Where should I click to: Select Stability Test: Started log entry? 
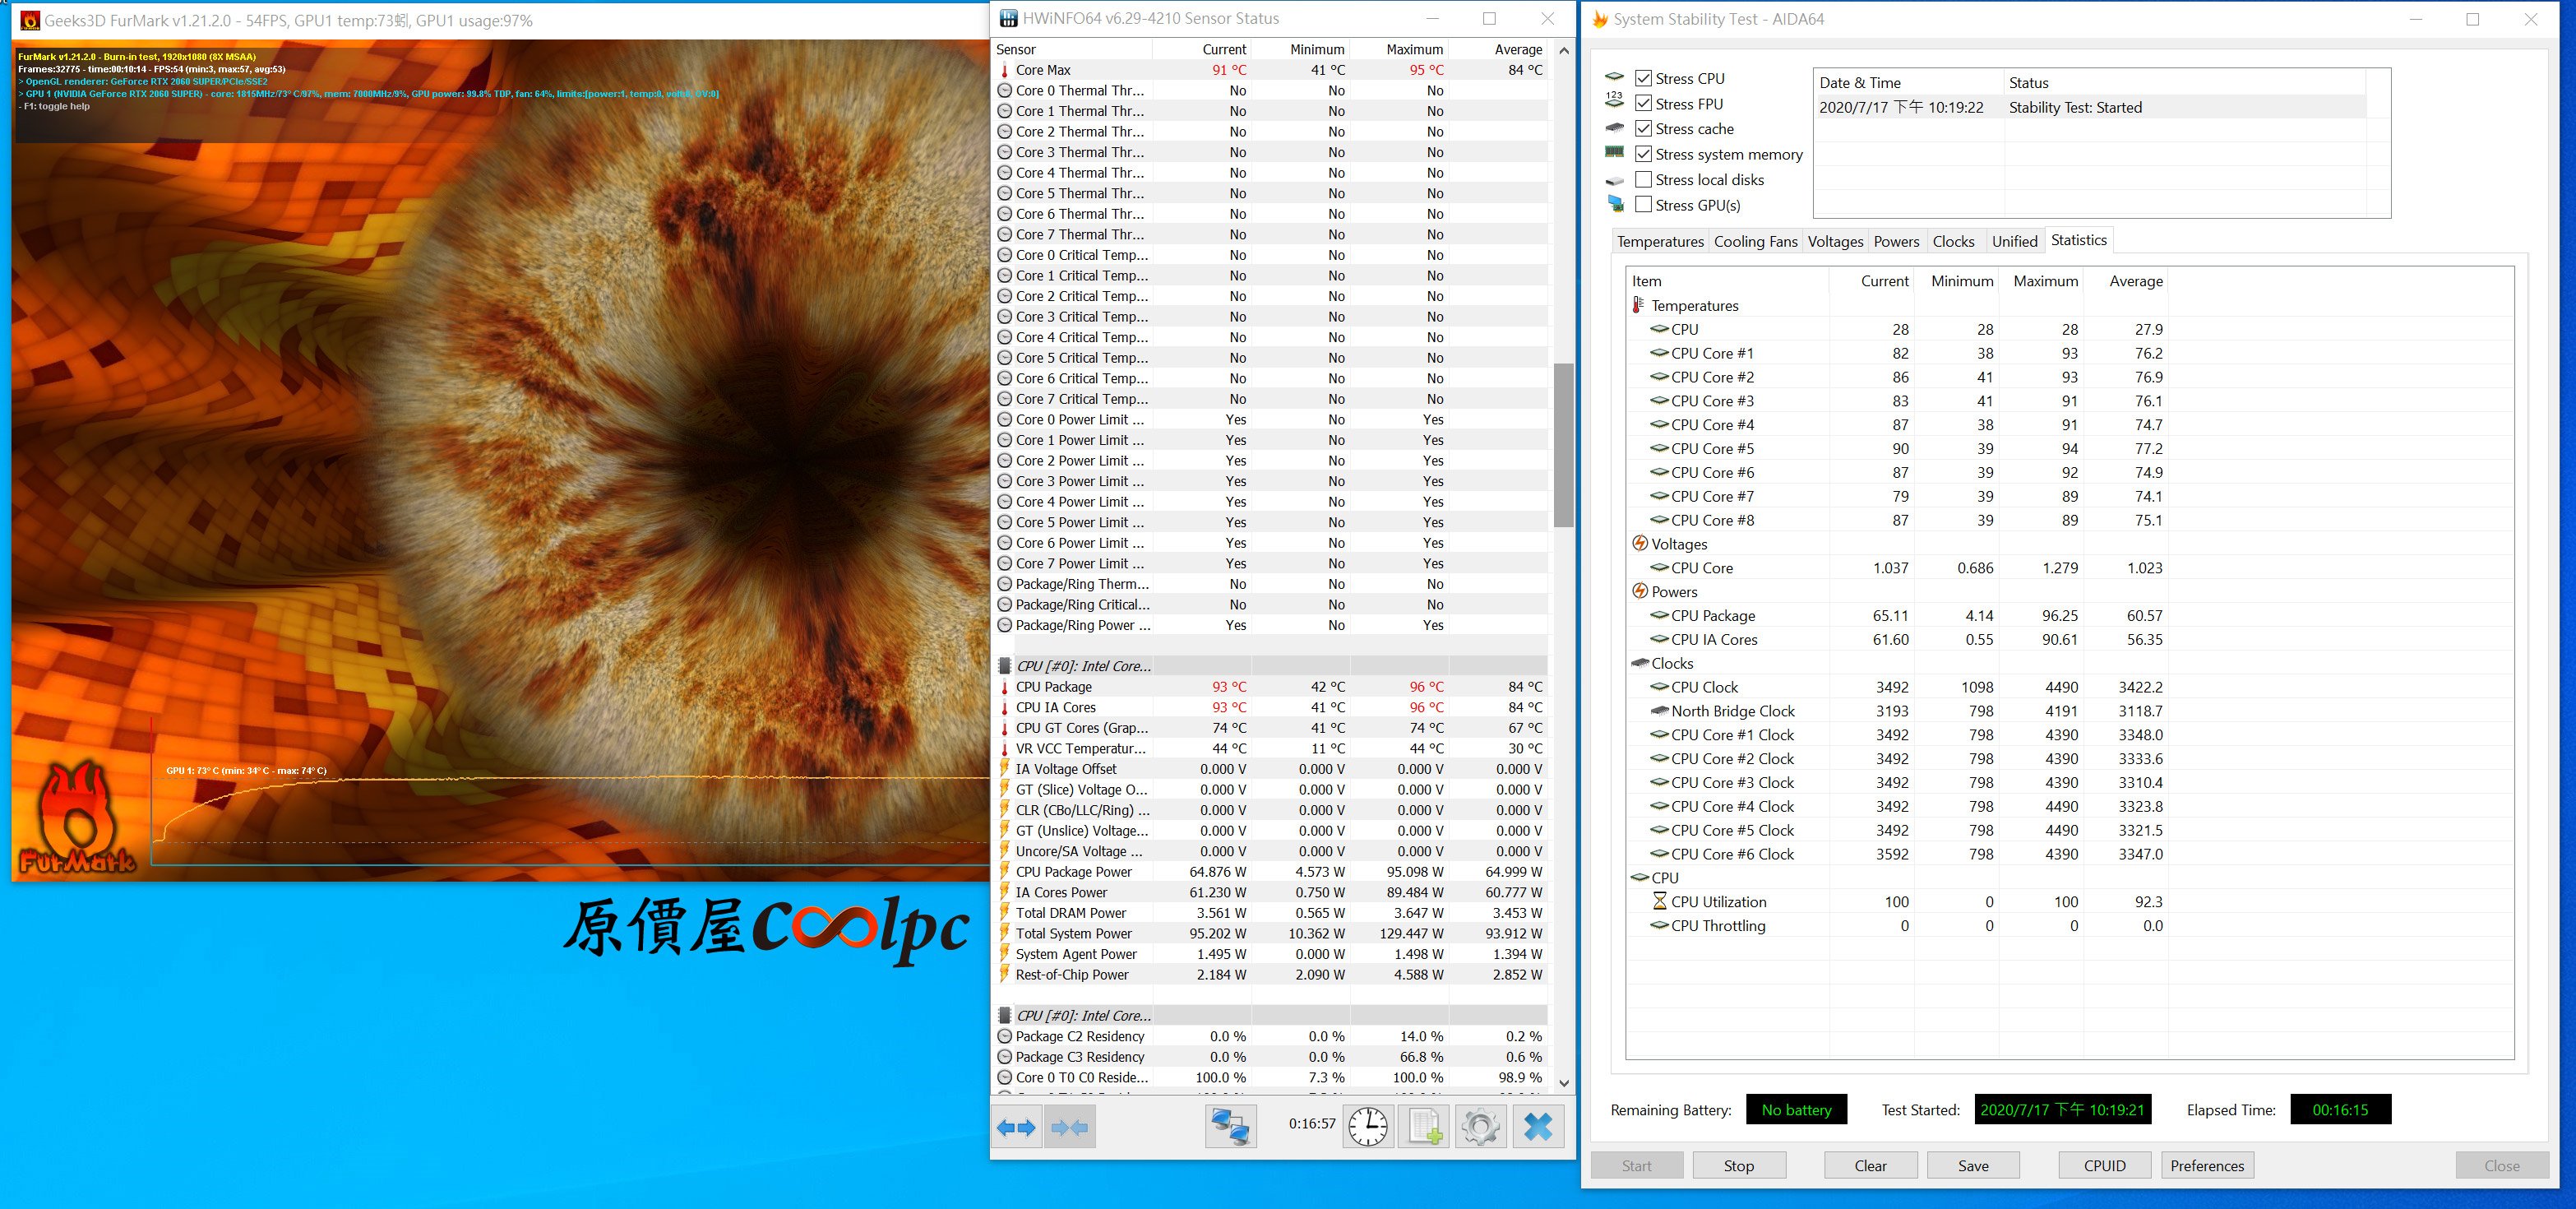pos(2091,107)
